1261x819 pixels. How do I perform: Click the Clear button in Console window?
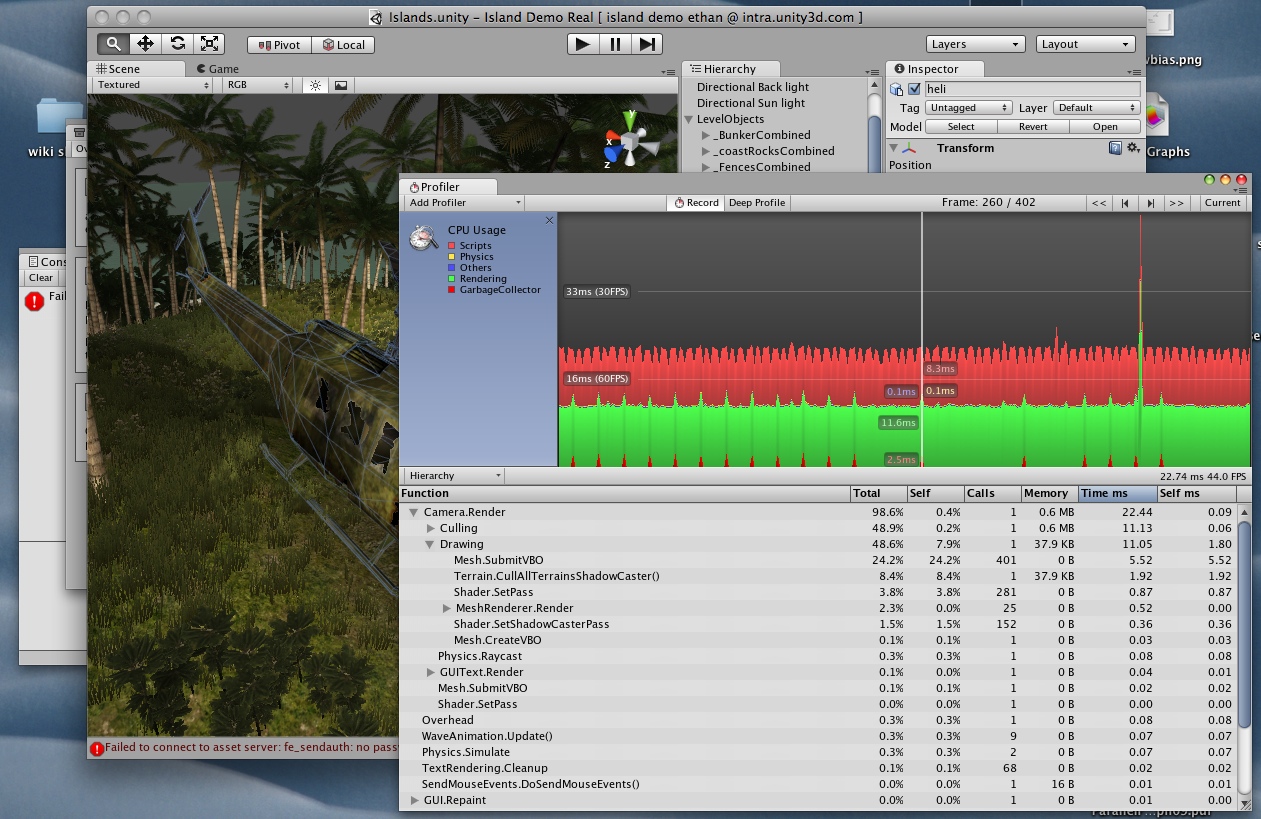pyautogui.click(x=41, y=278)
